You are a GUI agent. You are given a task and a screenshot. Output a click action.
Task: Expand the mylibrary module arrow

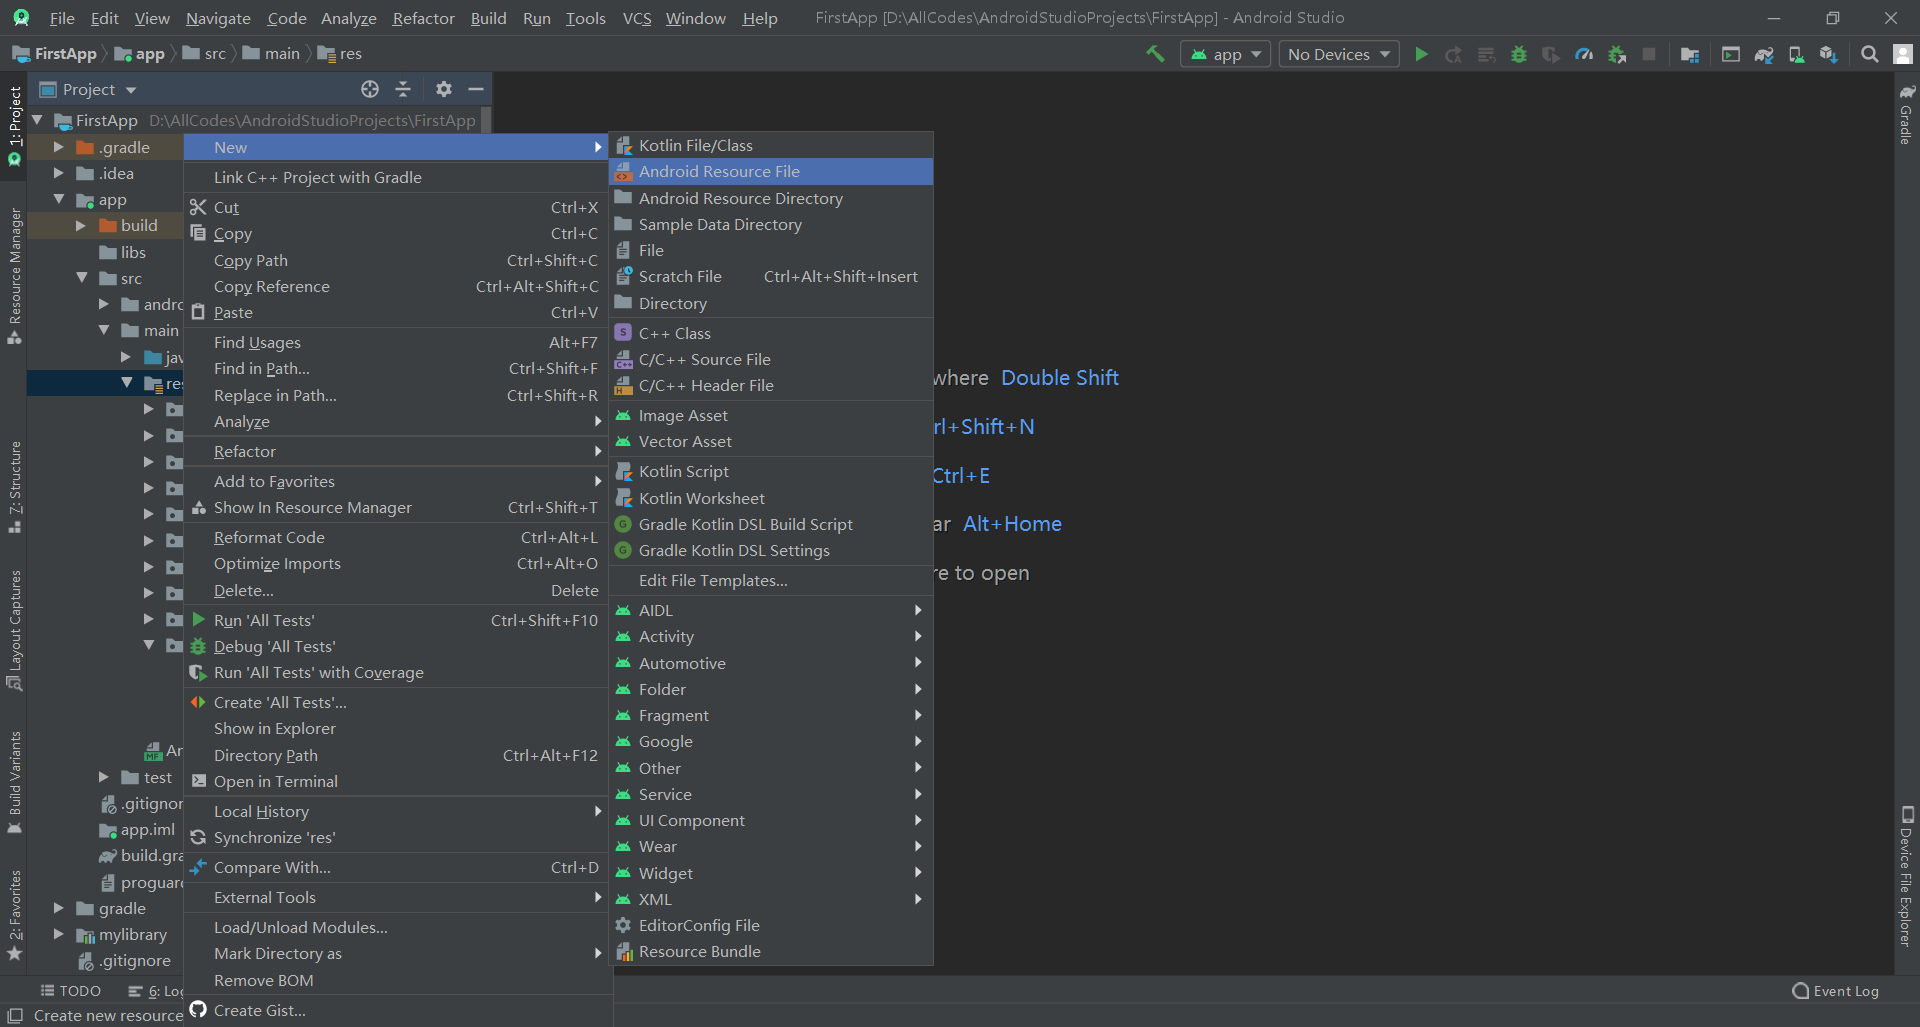[x=59, y=934]
